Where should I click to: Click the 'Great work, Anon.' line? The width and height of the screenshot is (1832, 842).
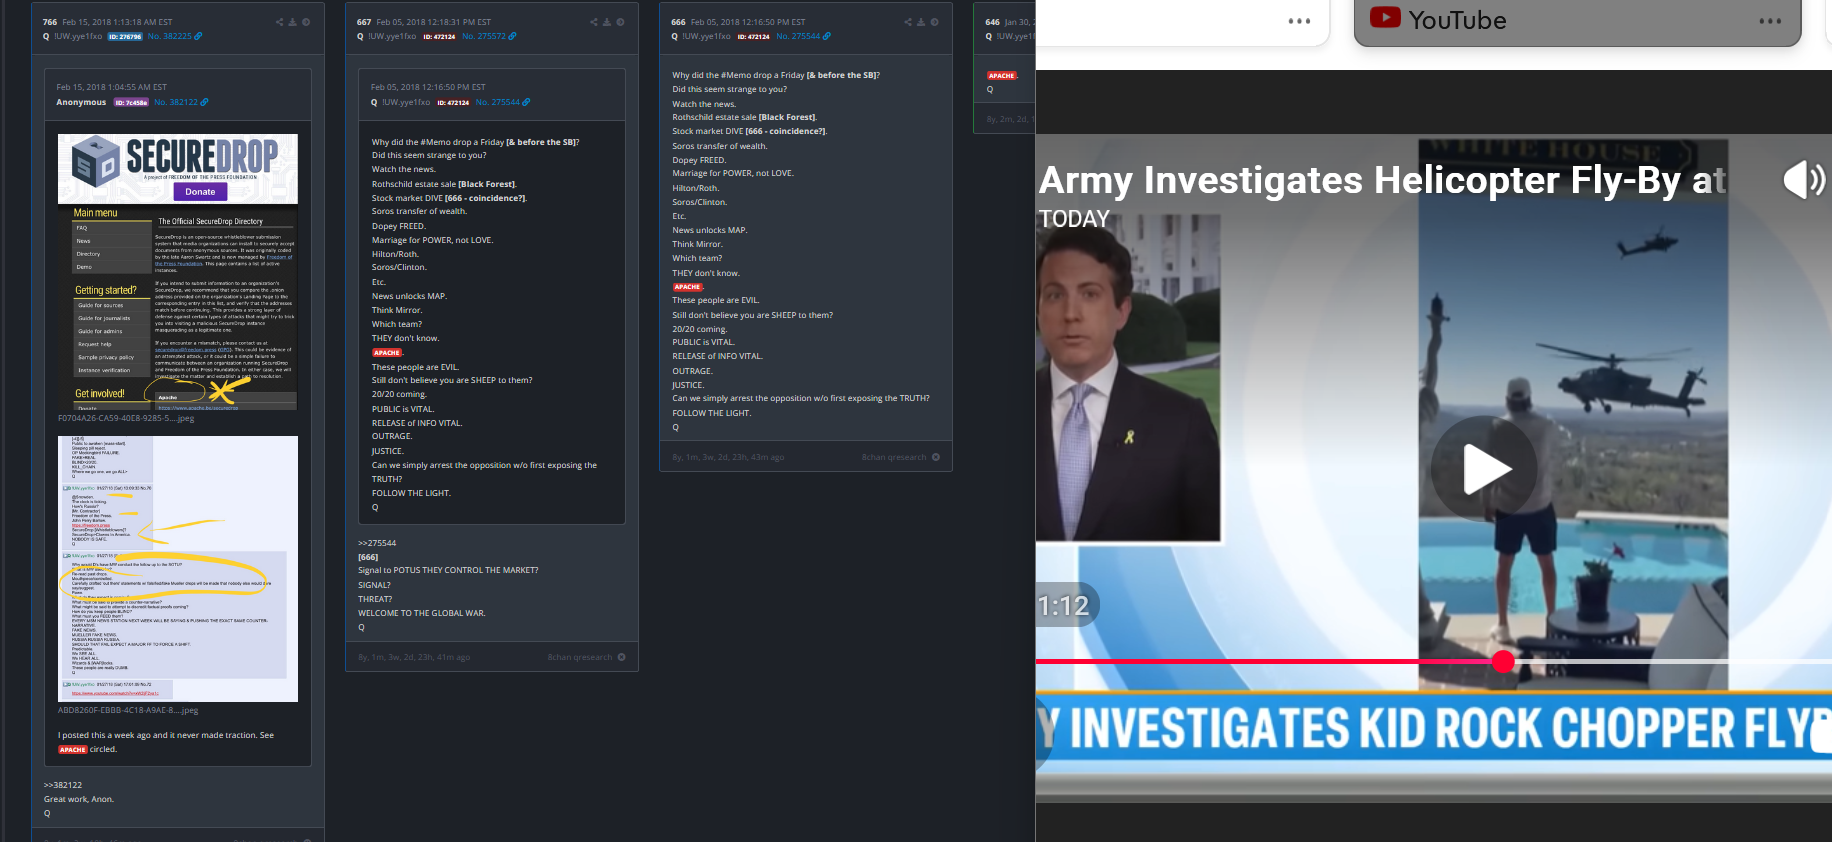click(x=79, y=799)
